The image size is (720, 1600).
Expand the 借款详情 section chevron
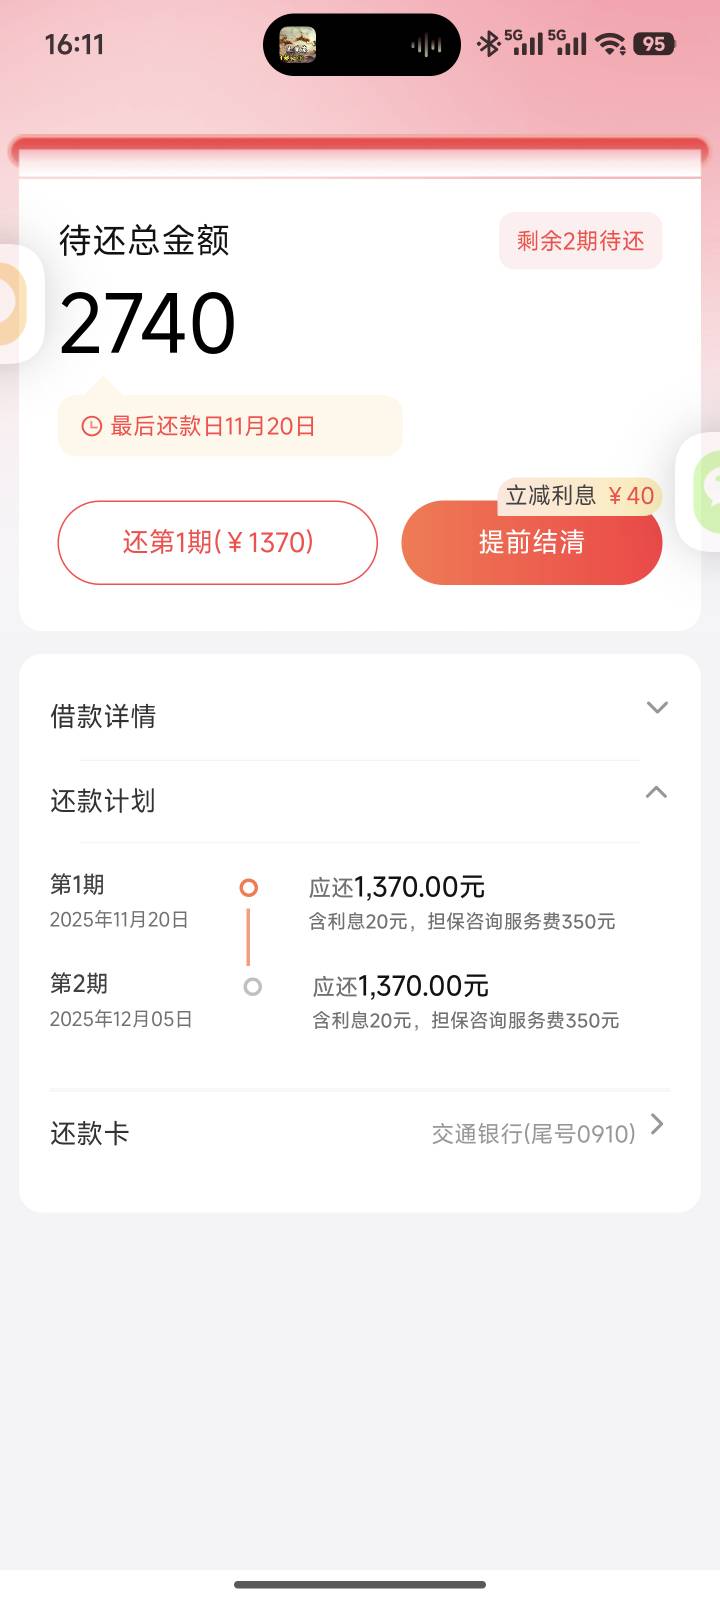(x=656, y=708)
